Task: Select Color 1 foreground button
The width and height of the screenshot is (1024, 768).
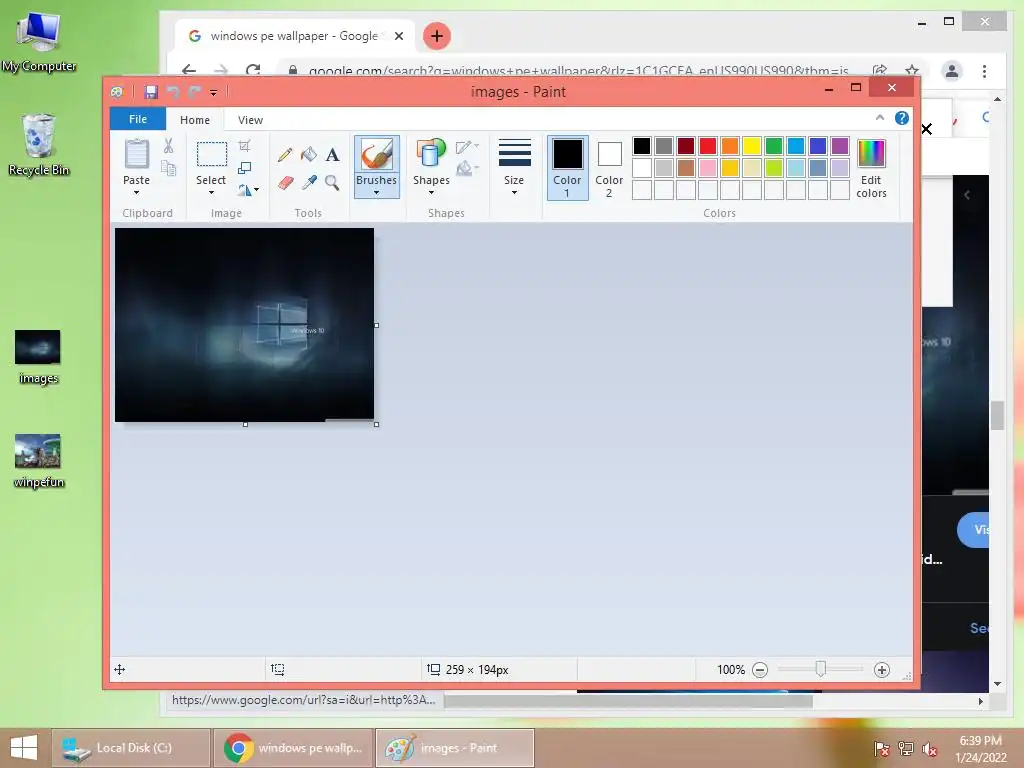Action: [x=568, y=167]
